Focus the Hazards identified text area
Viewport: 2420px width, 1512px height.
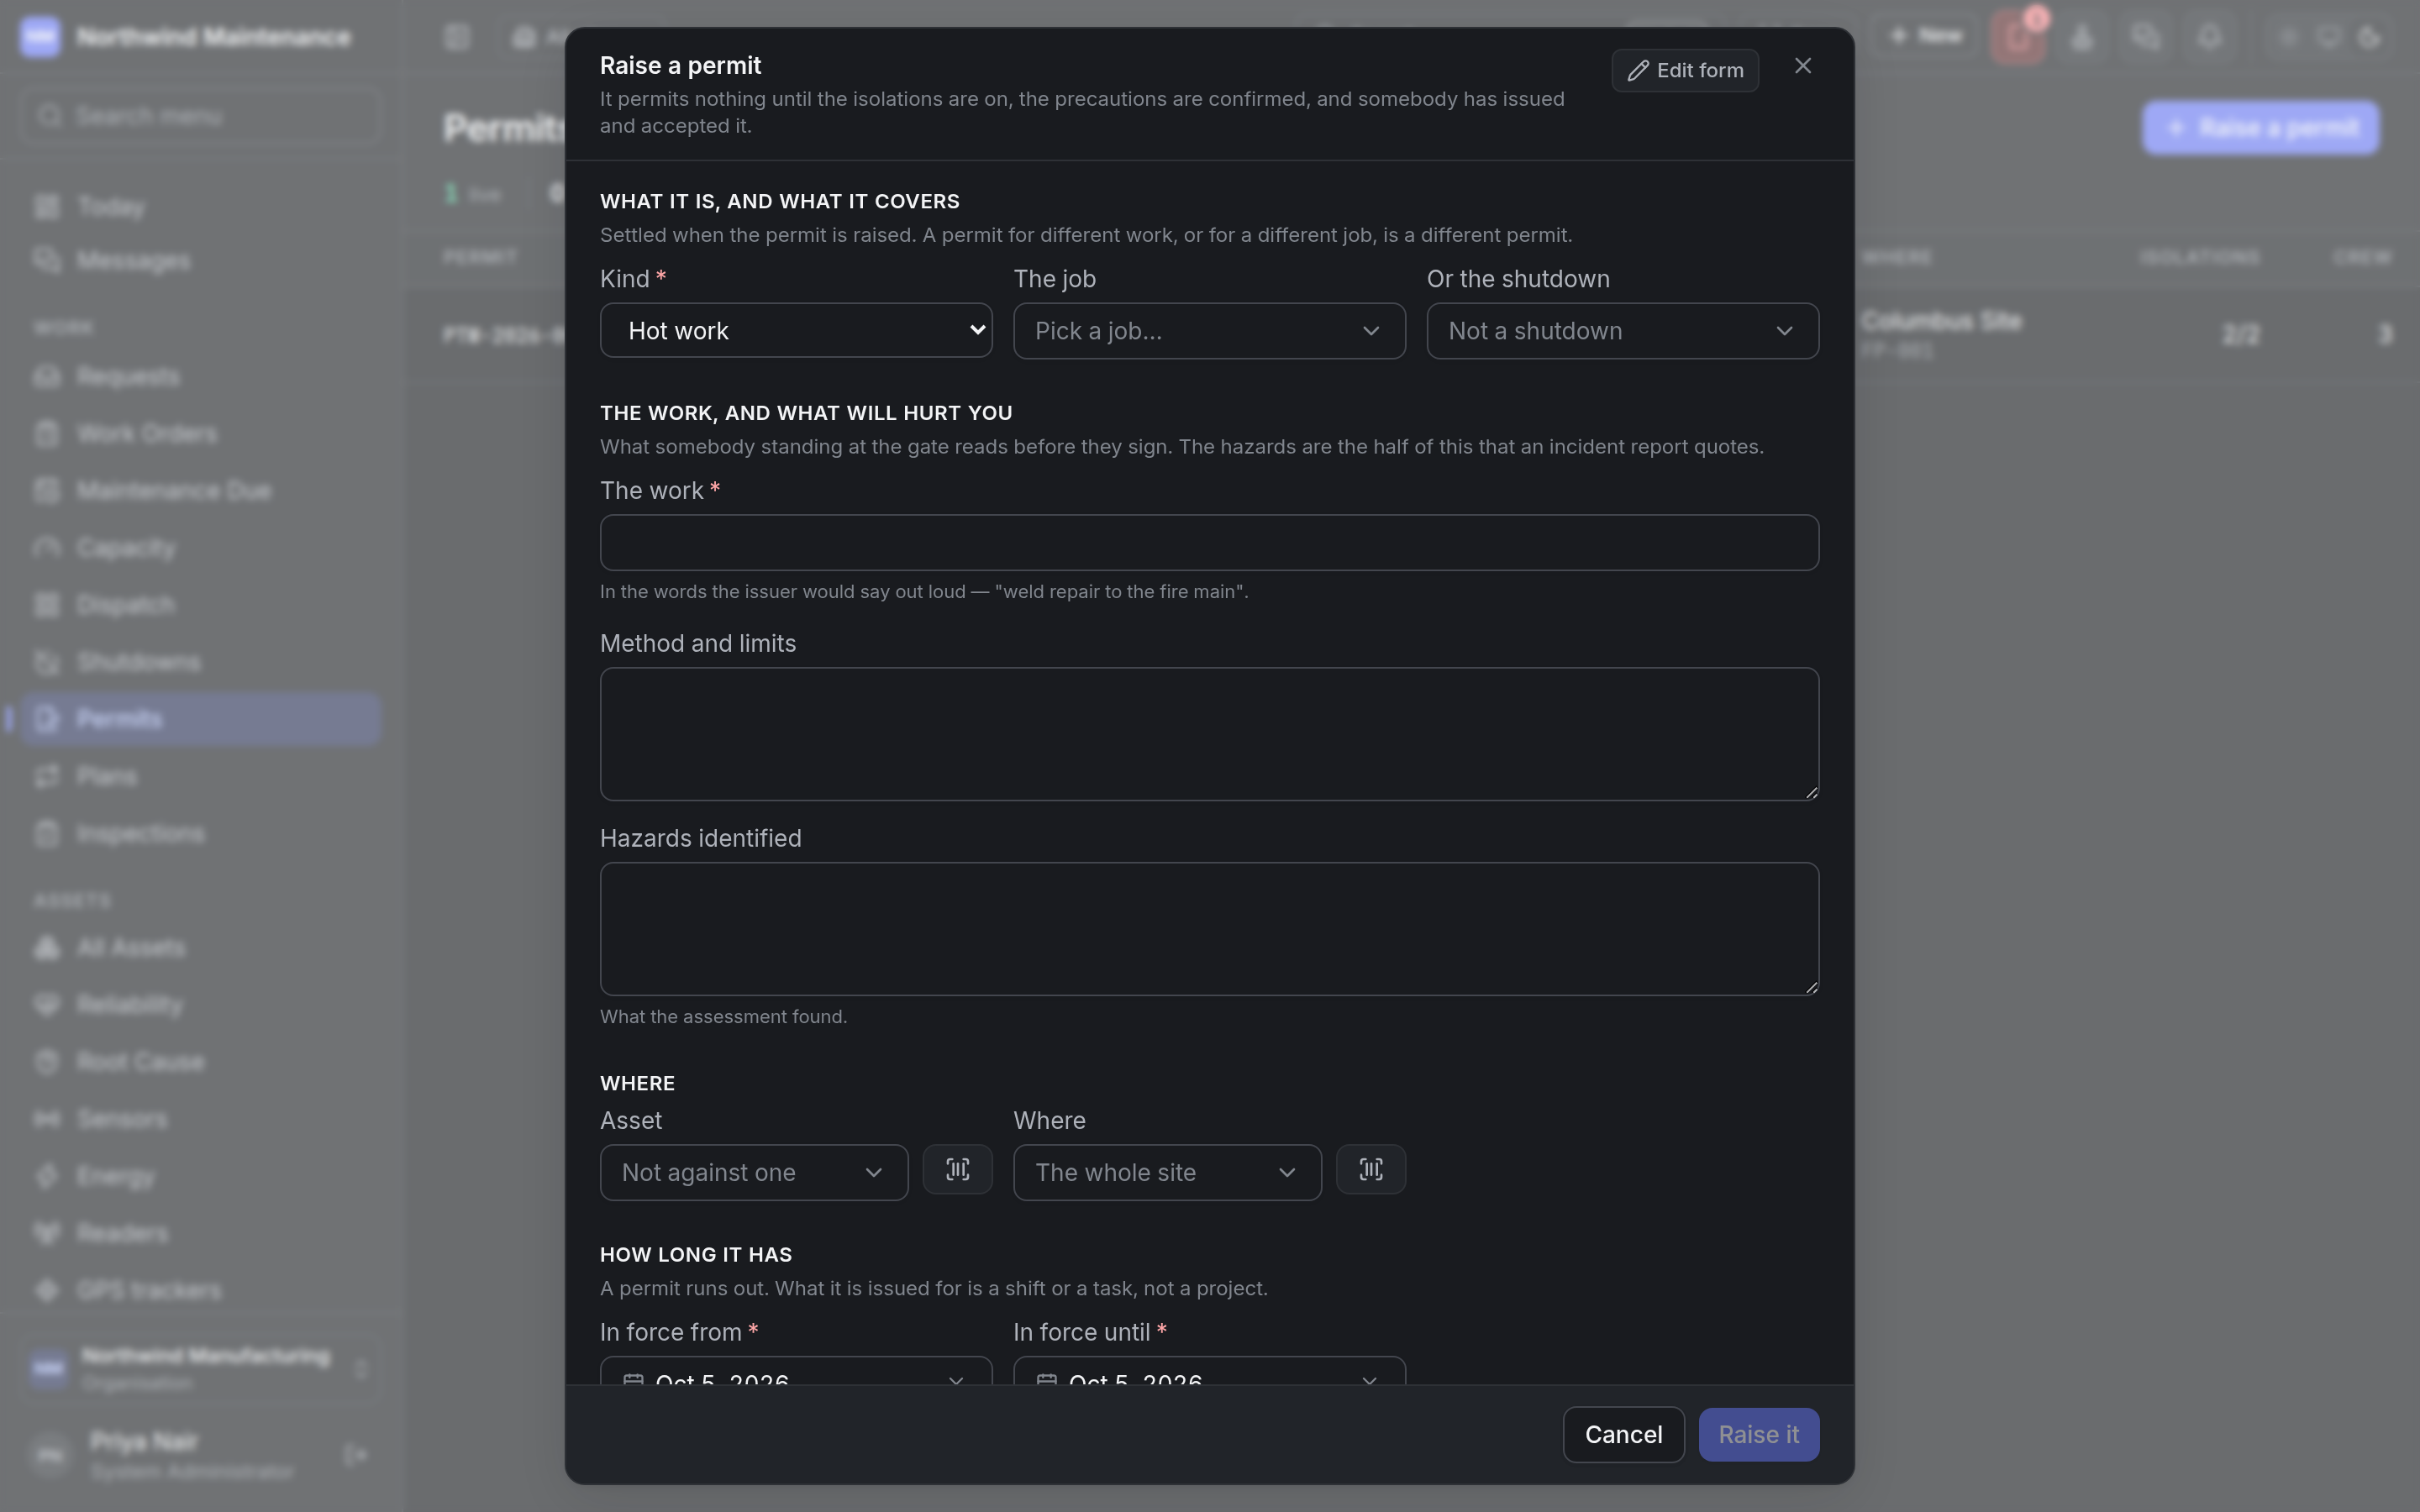pos(1209,929)
